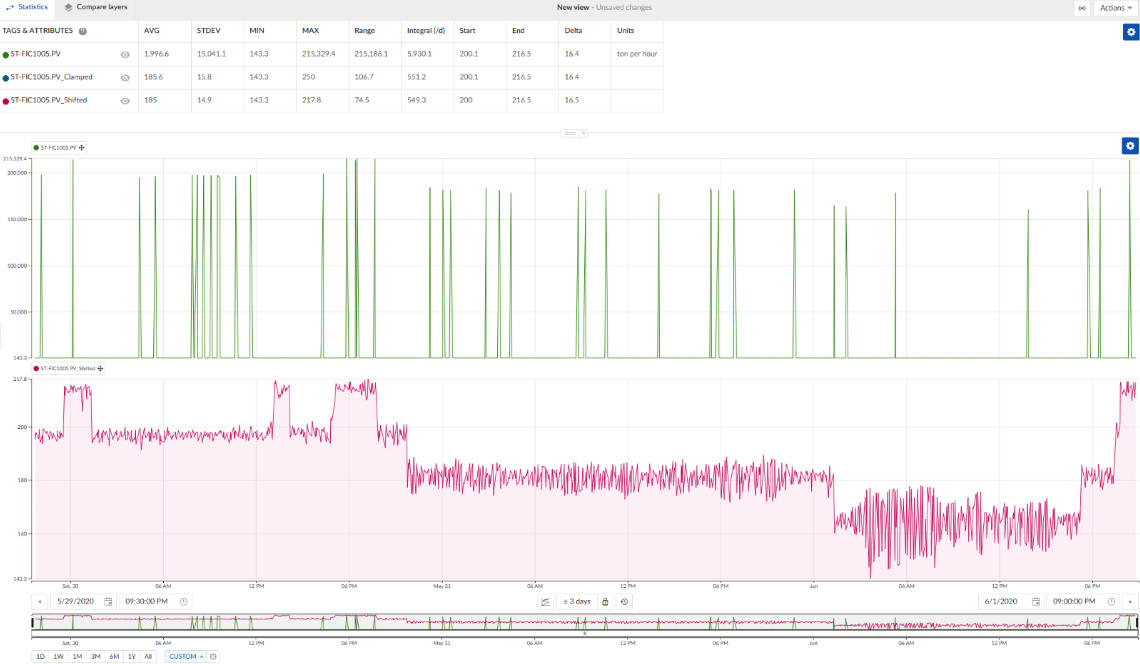The image size is (1140, 664).
Task: Click the move icon on ST-FIC1005.PV_Shifted chart label
Action: point(100,369)
